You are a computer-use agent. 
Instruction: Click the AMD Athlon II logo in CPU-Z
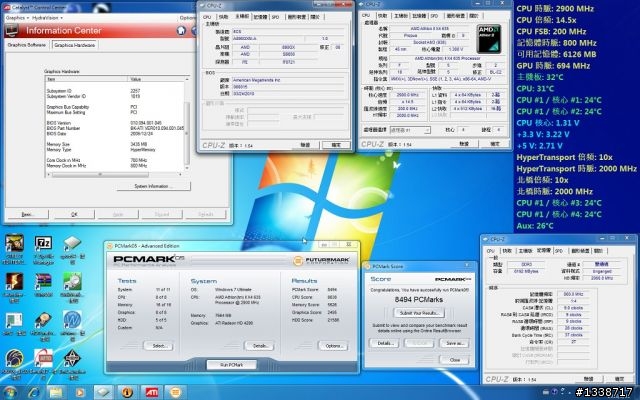point(489,39)
